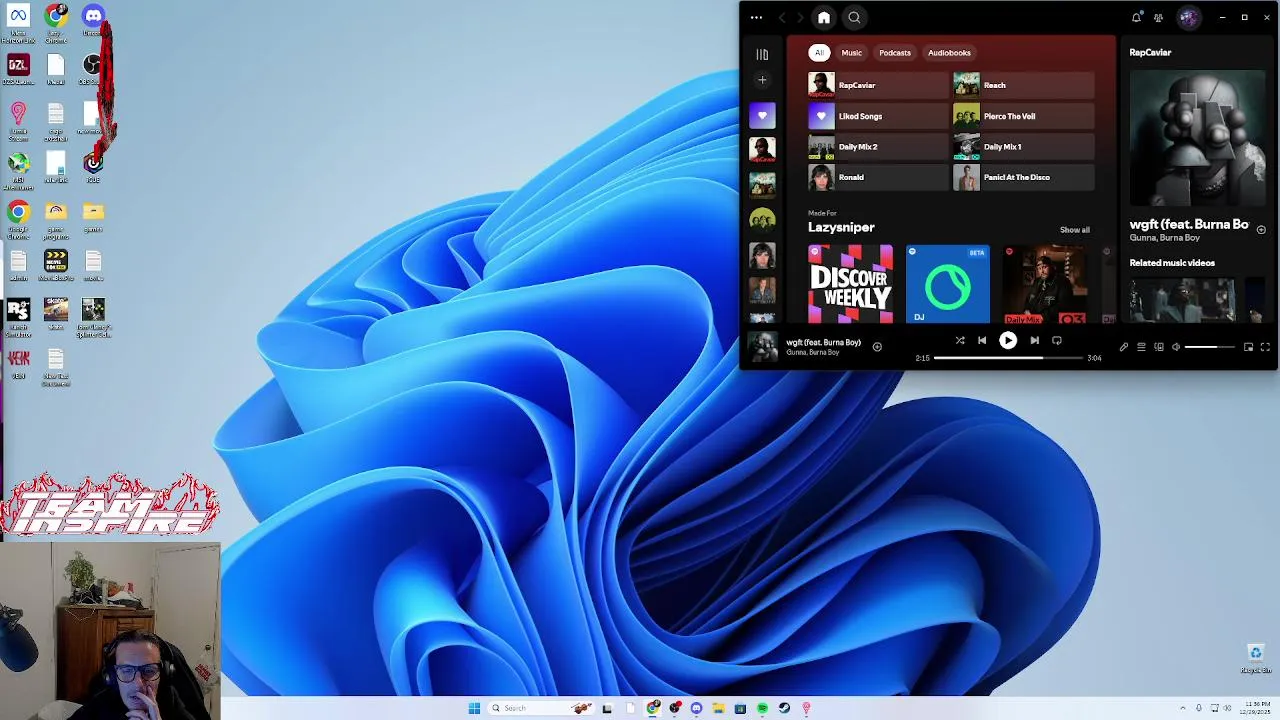Skip to the previous track
Image resolution: width=1280 pixels, height=720 pixels.
coord(982,340)
